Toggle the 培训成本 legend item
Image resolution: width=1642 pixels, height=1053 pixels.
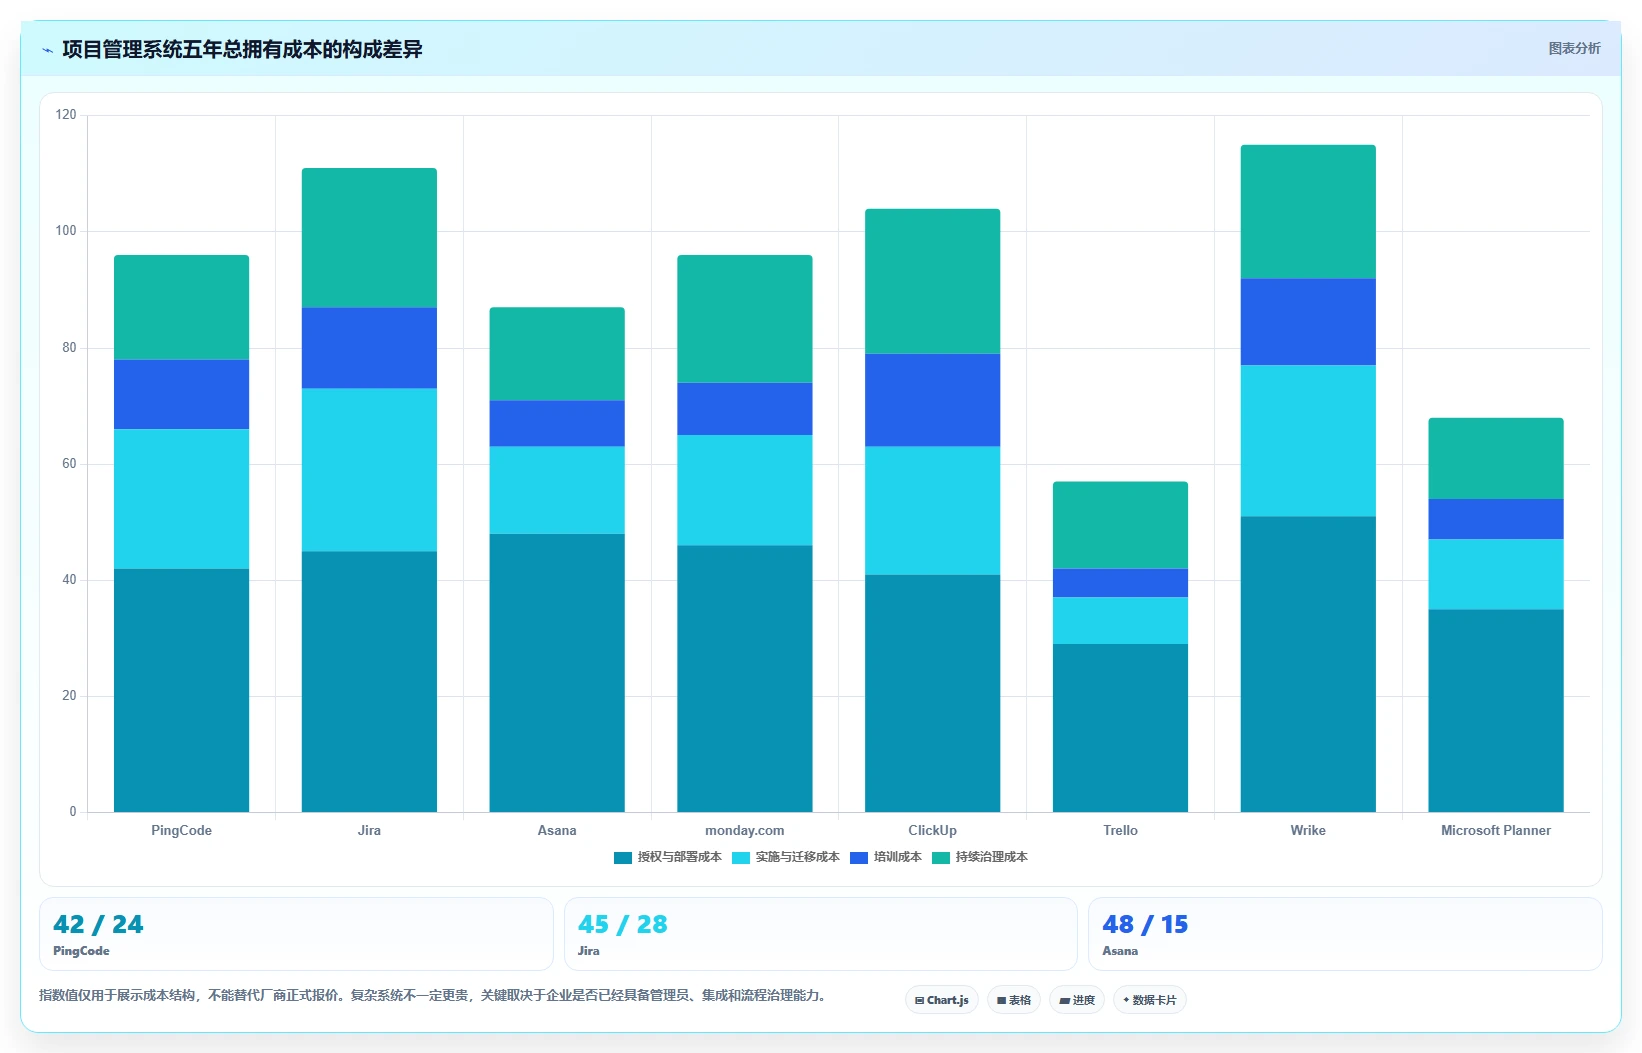pos(886,857)
